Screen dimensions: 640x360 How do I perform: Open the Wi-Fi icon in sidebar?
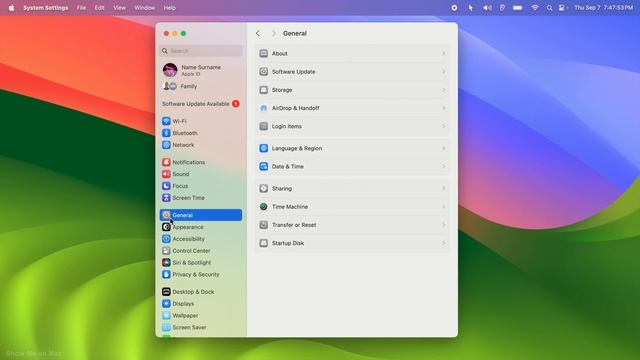click(166, 121)
